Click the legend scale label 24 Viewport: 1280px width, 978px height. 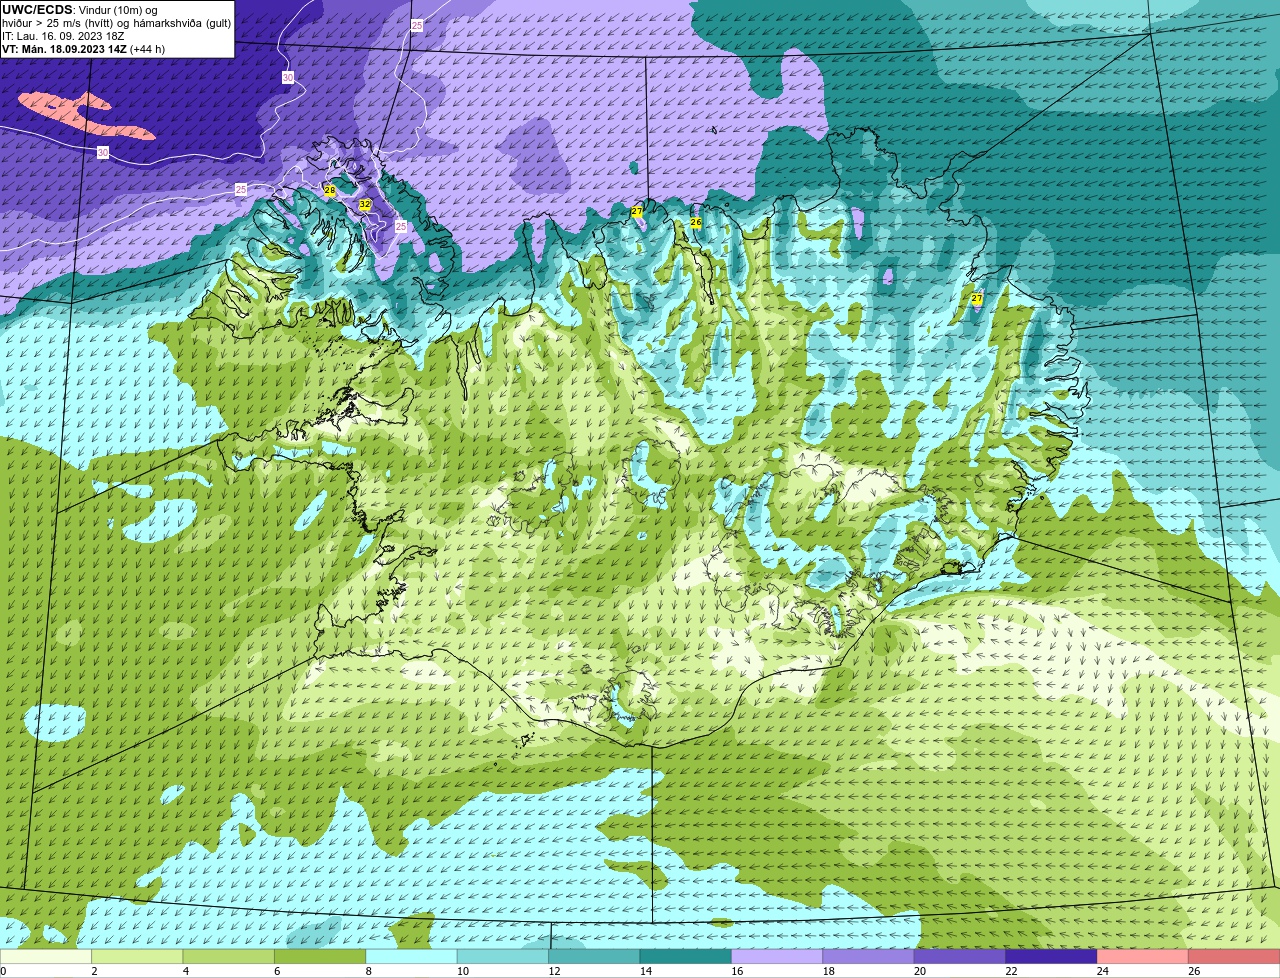click(x=1103, y=971)
